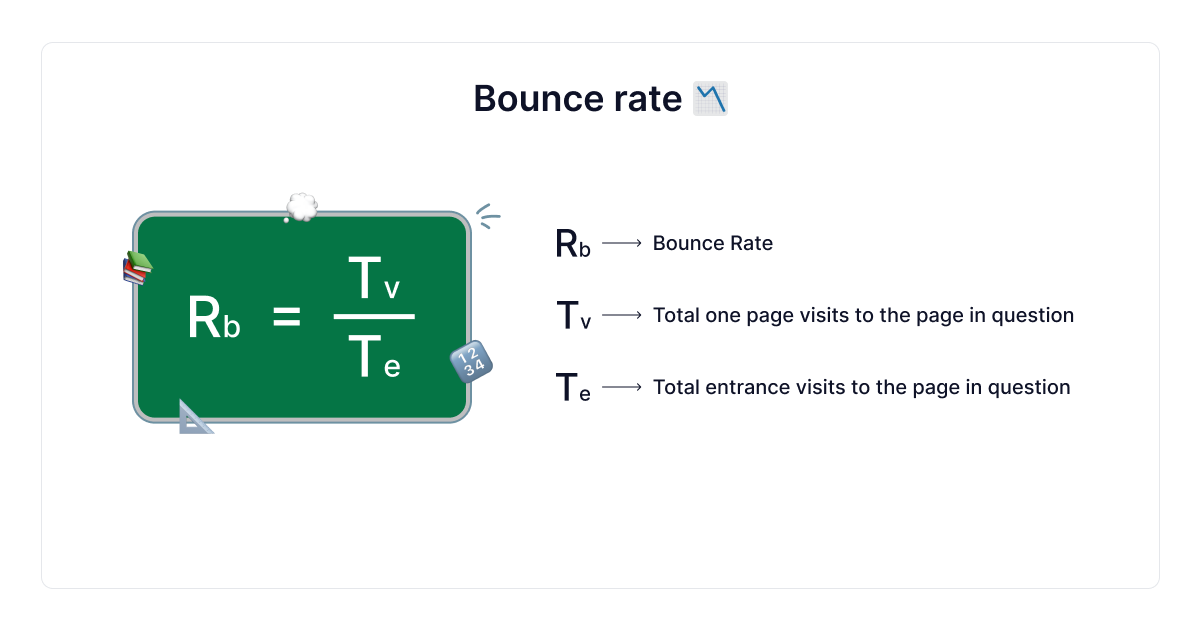Click the "Bounce Rate" definition text
The width and height of the screenshot is (1200, 630).
pos(712,243)
